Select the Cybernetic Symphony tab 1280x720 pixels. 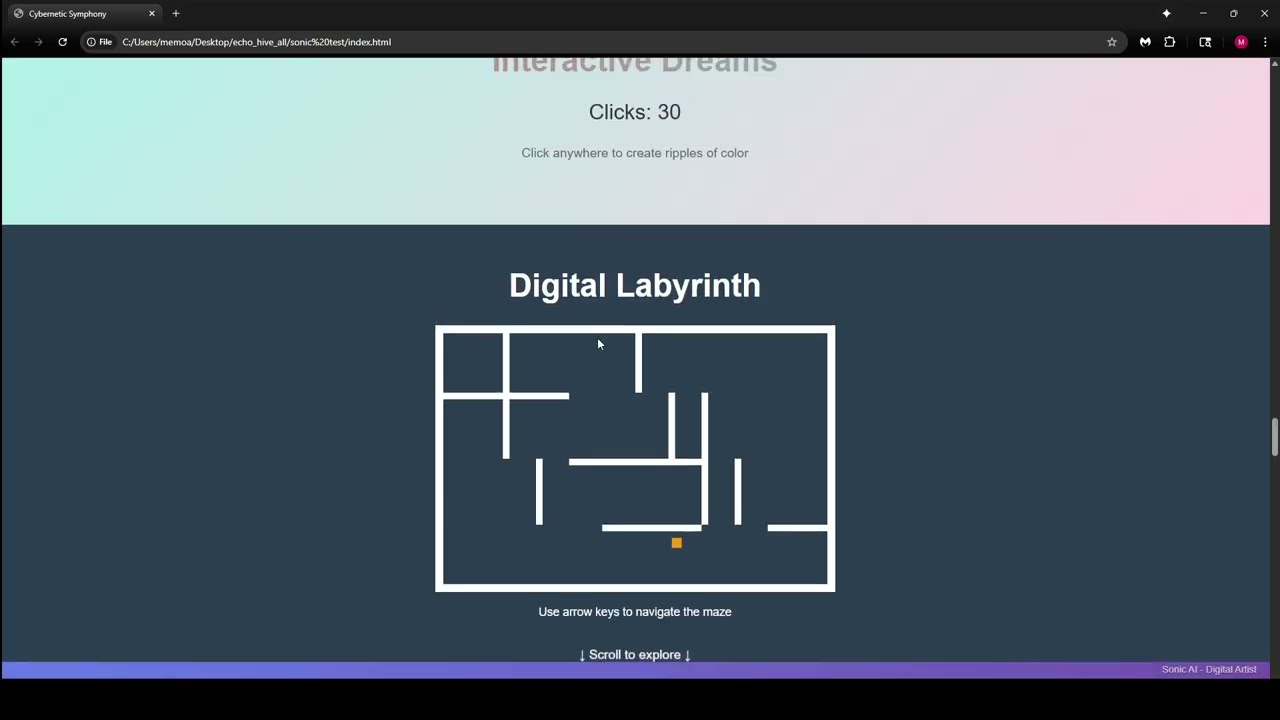(75, 14)
